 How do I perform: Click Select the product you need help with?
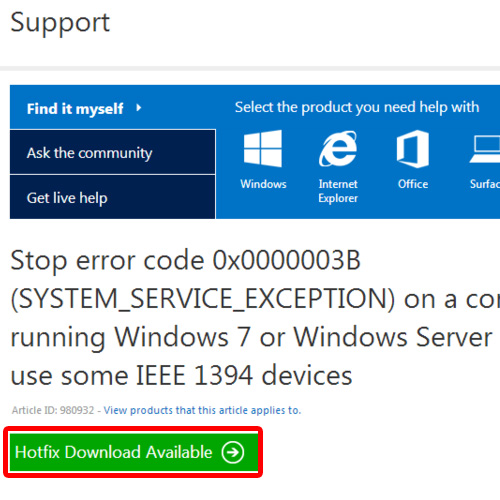coord(357,107)
